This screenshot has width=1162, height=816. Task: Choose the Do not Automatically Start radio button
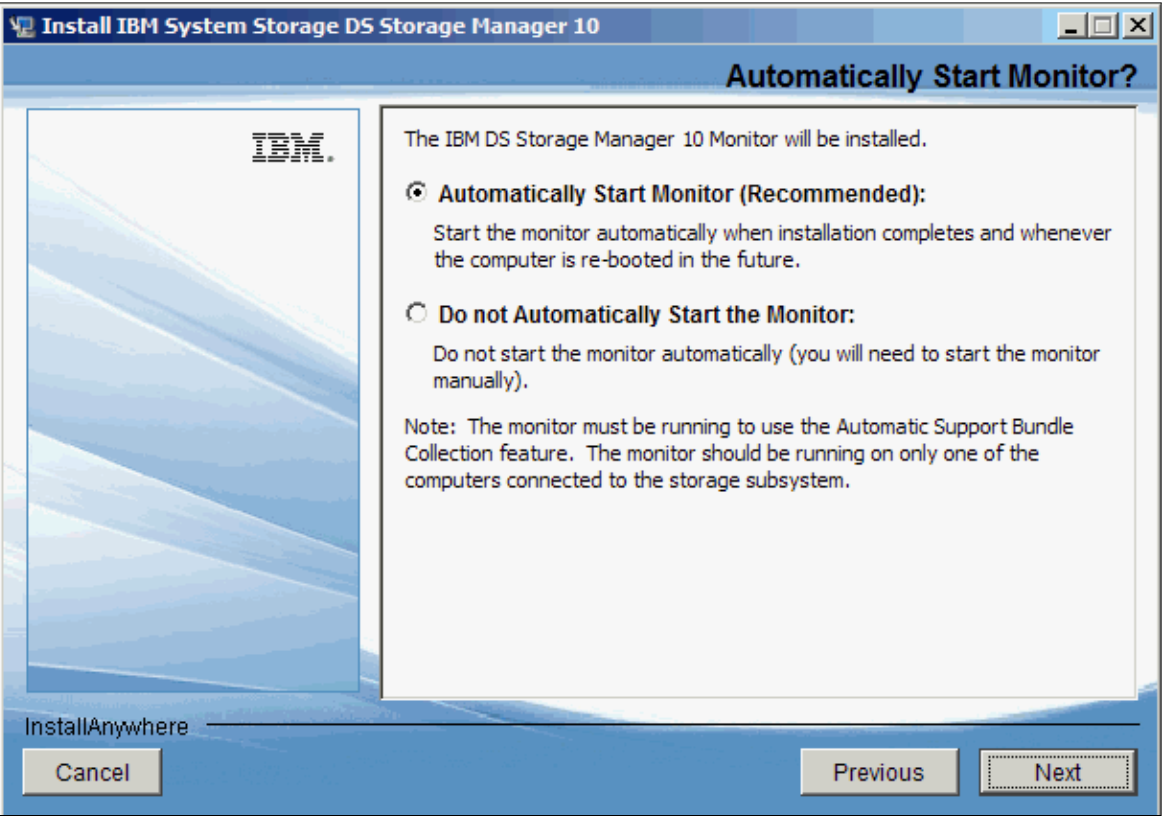[x=417, y=314]
